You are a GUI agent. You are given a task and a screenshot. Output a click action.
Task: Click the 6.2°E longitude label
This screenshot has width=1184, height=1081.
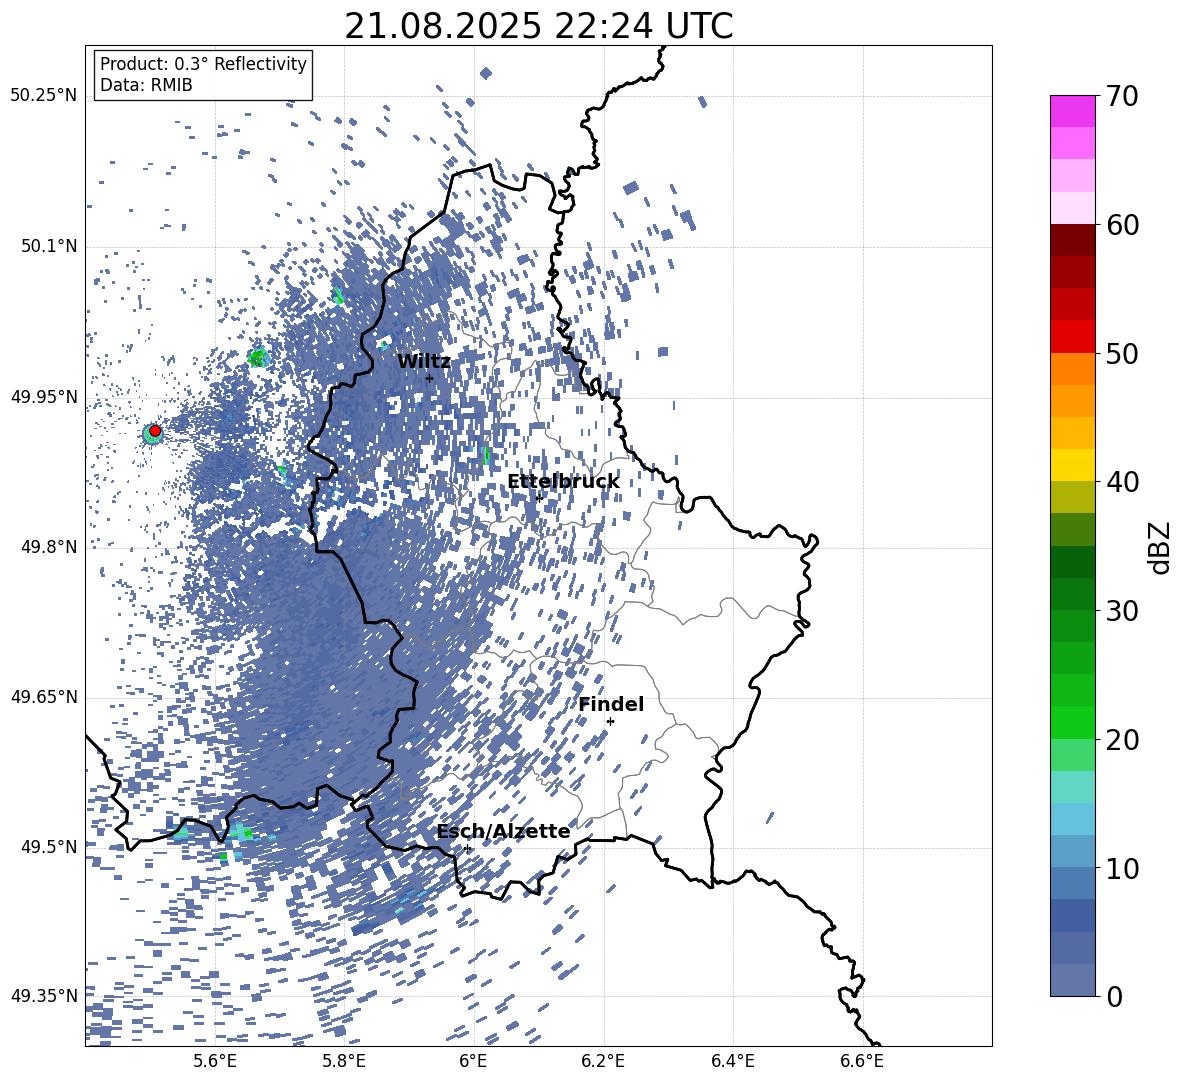(x=603, y=1061)
